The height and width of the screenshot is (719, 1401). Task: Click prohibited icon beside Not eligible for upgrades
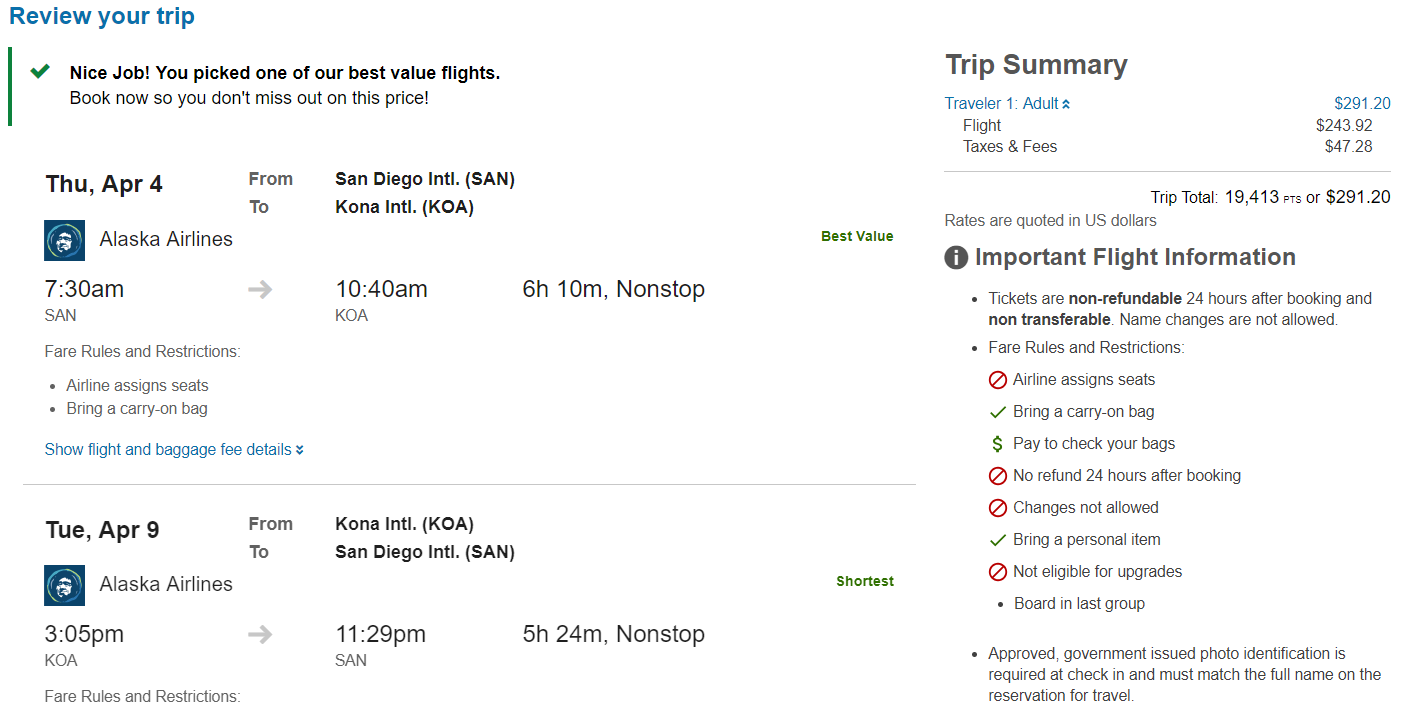(x=997, y=572)
